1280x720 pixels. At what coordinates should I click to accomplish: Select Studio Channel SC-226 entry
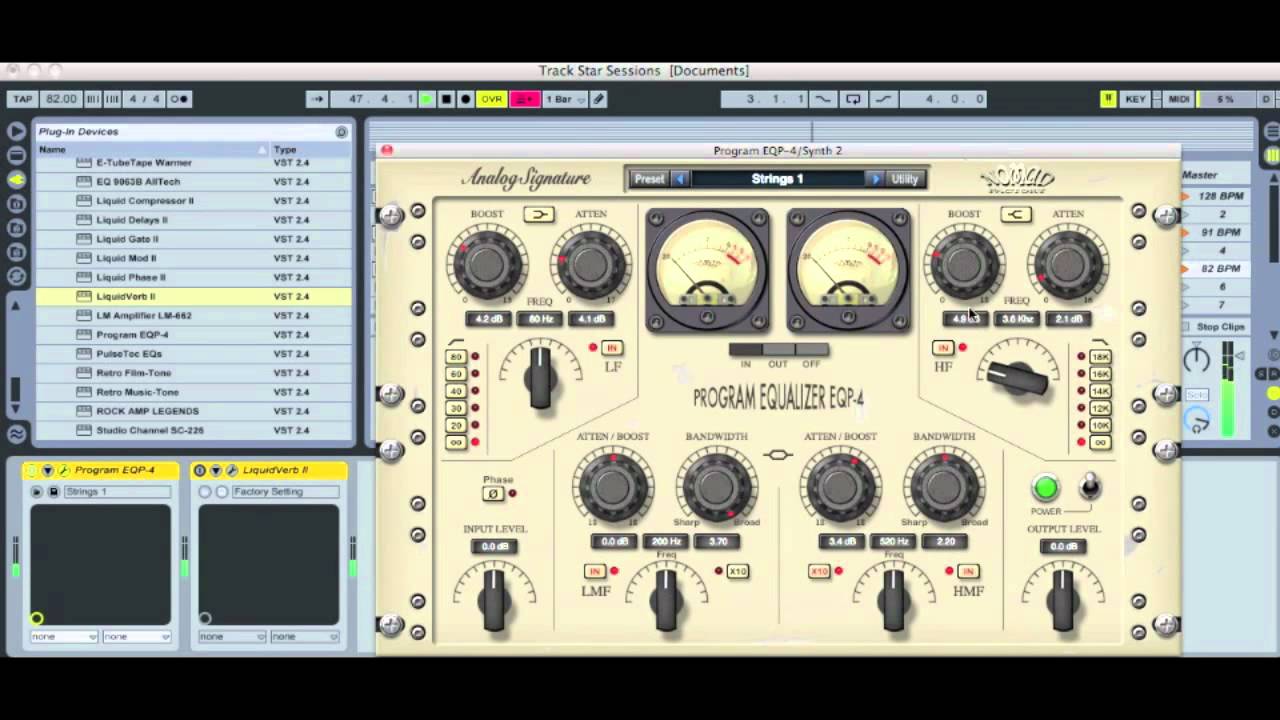[x=194, y=430]
